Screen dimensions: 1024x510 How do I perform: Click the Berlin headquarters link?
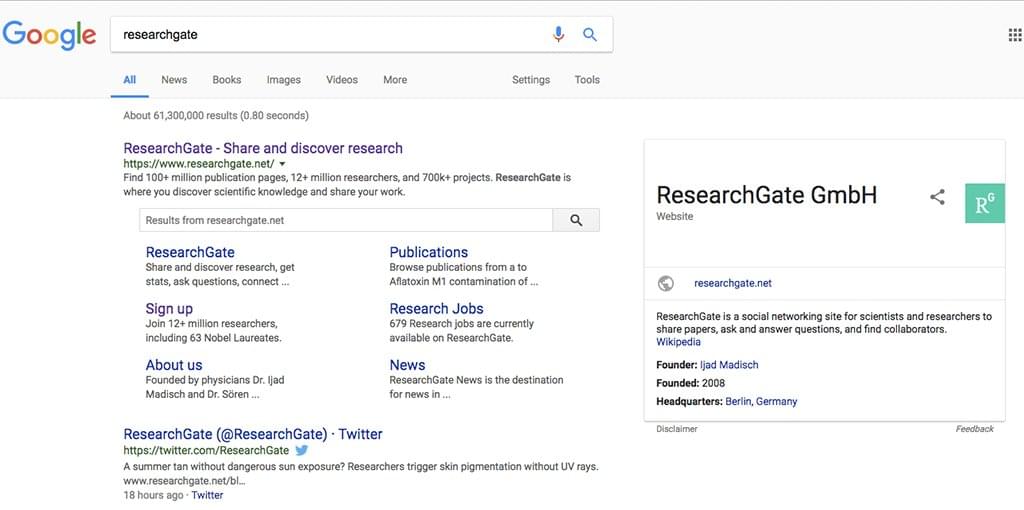pos(739,402)
